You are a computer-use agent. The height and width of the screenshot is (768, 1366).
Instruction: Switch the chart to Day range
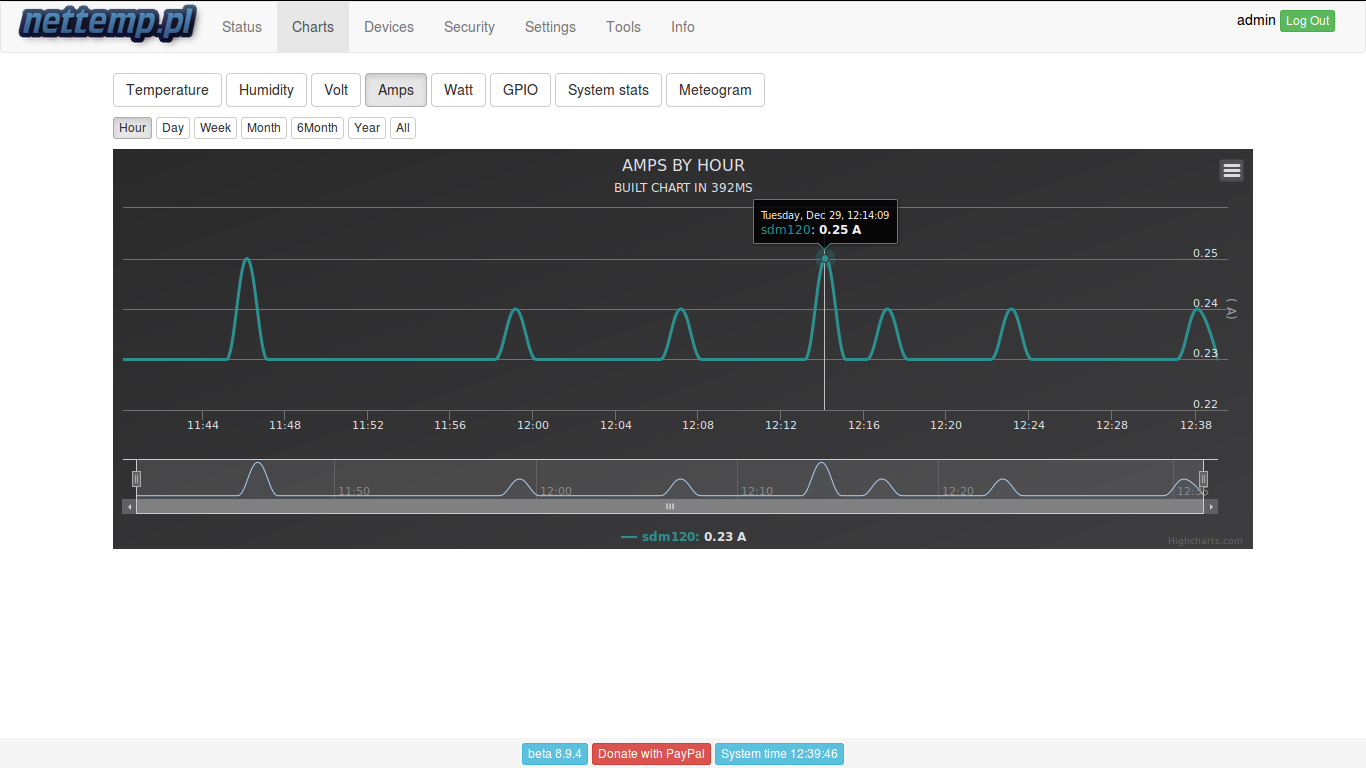click(173, 128)
